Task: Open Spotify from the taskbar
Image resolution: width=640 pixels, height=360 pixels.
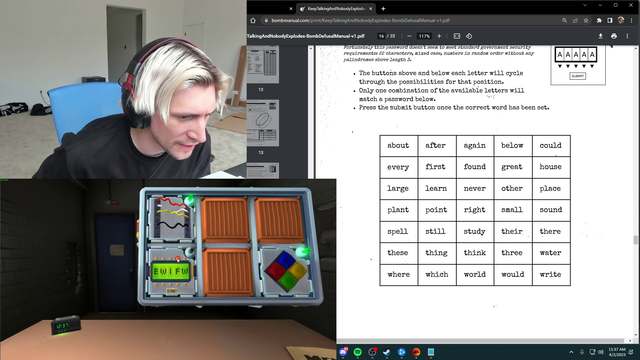Action: 358,352
